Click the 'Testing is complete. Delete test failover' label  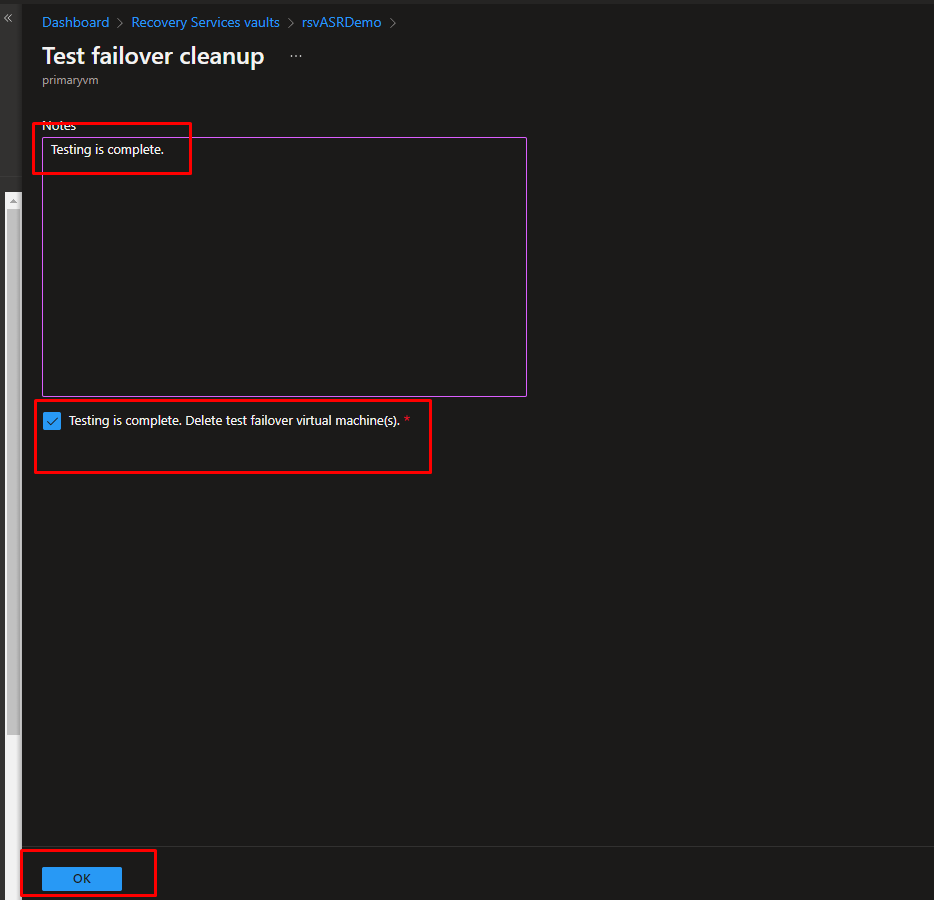tap(233, 421)
